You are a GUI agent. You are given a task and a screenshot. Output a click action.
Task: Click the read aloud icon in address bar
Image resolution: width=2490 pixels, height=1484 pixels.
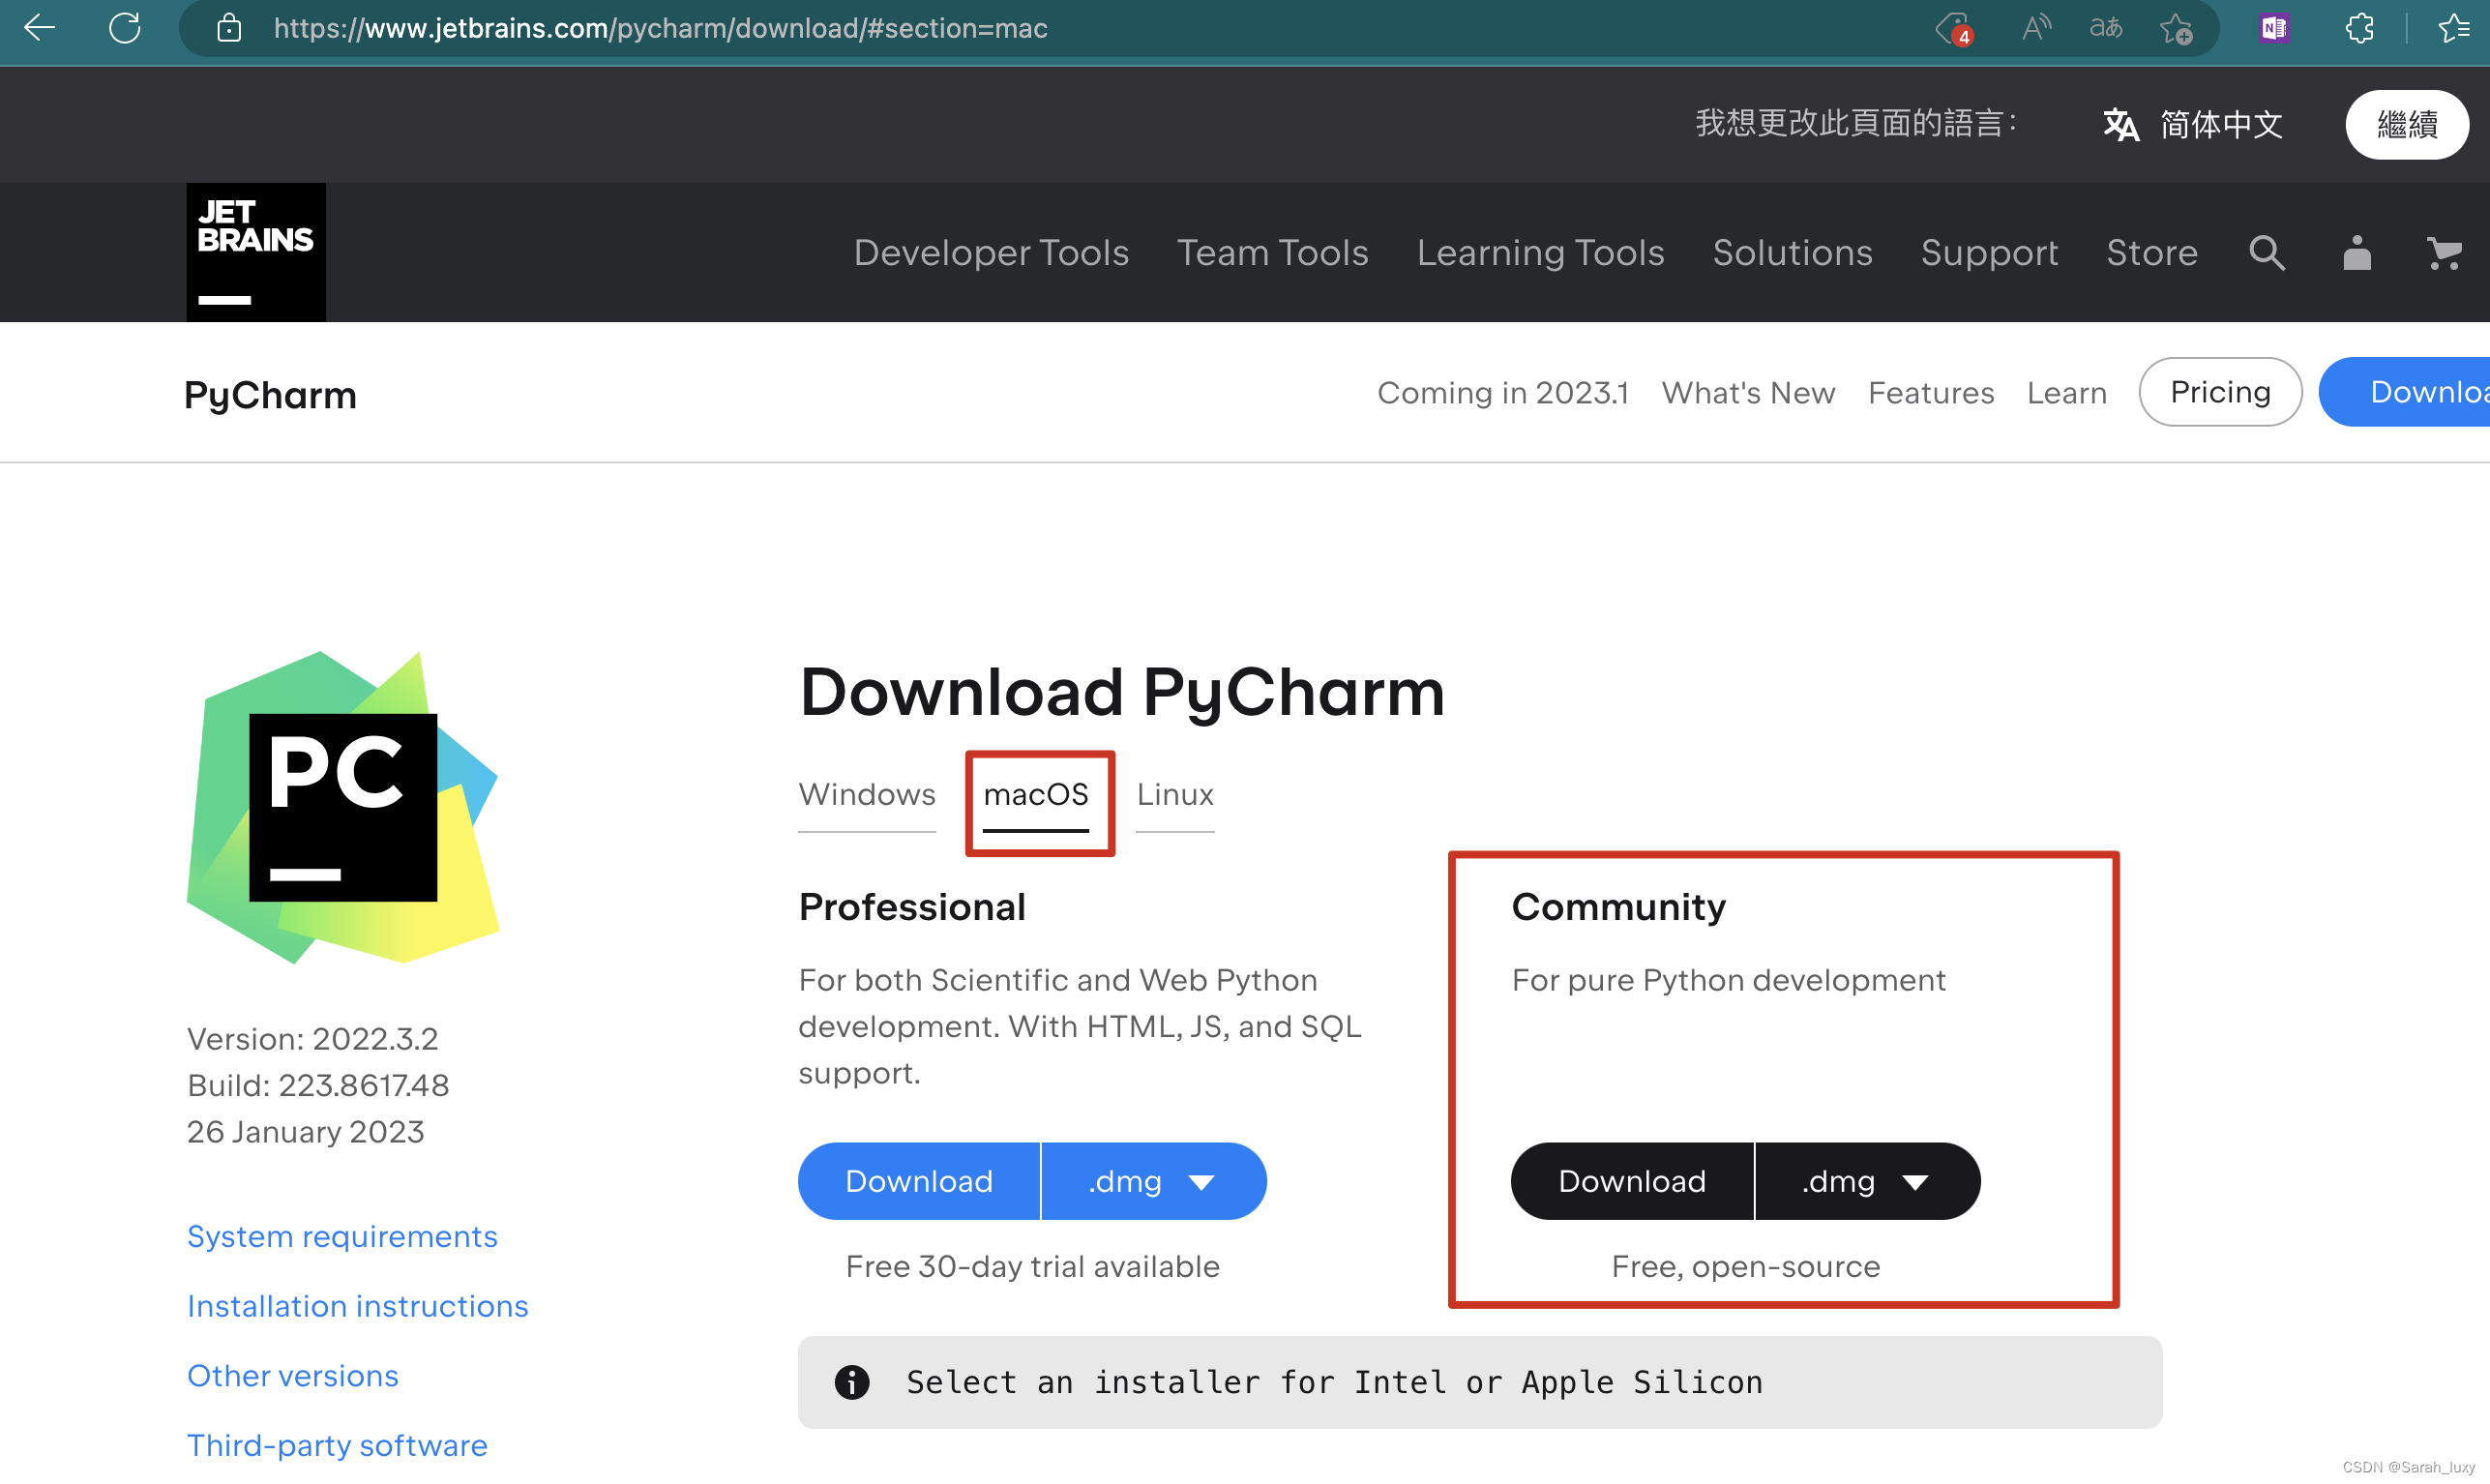click(x=2036, y=28)
